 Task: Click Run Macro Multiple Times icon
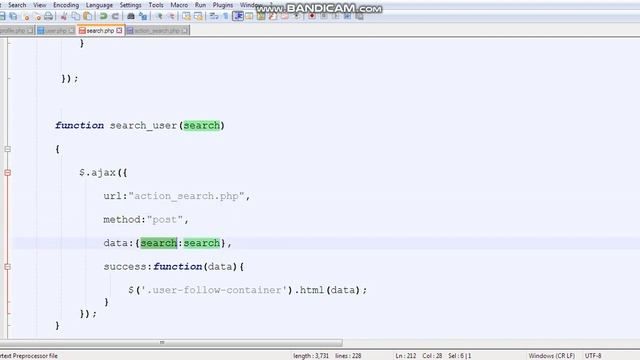point(347,16)
